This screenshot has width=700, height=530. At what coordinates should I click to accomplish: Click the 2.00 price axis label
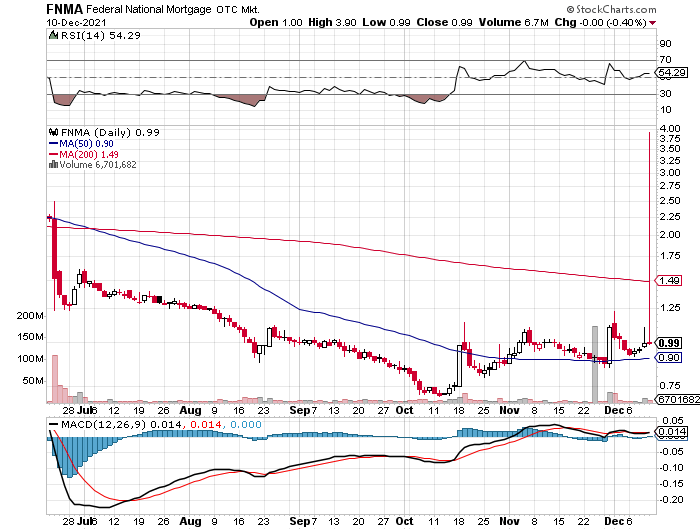(670, 234)
